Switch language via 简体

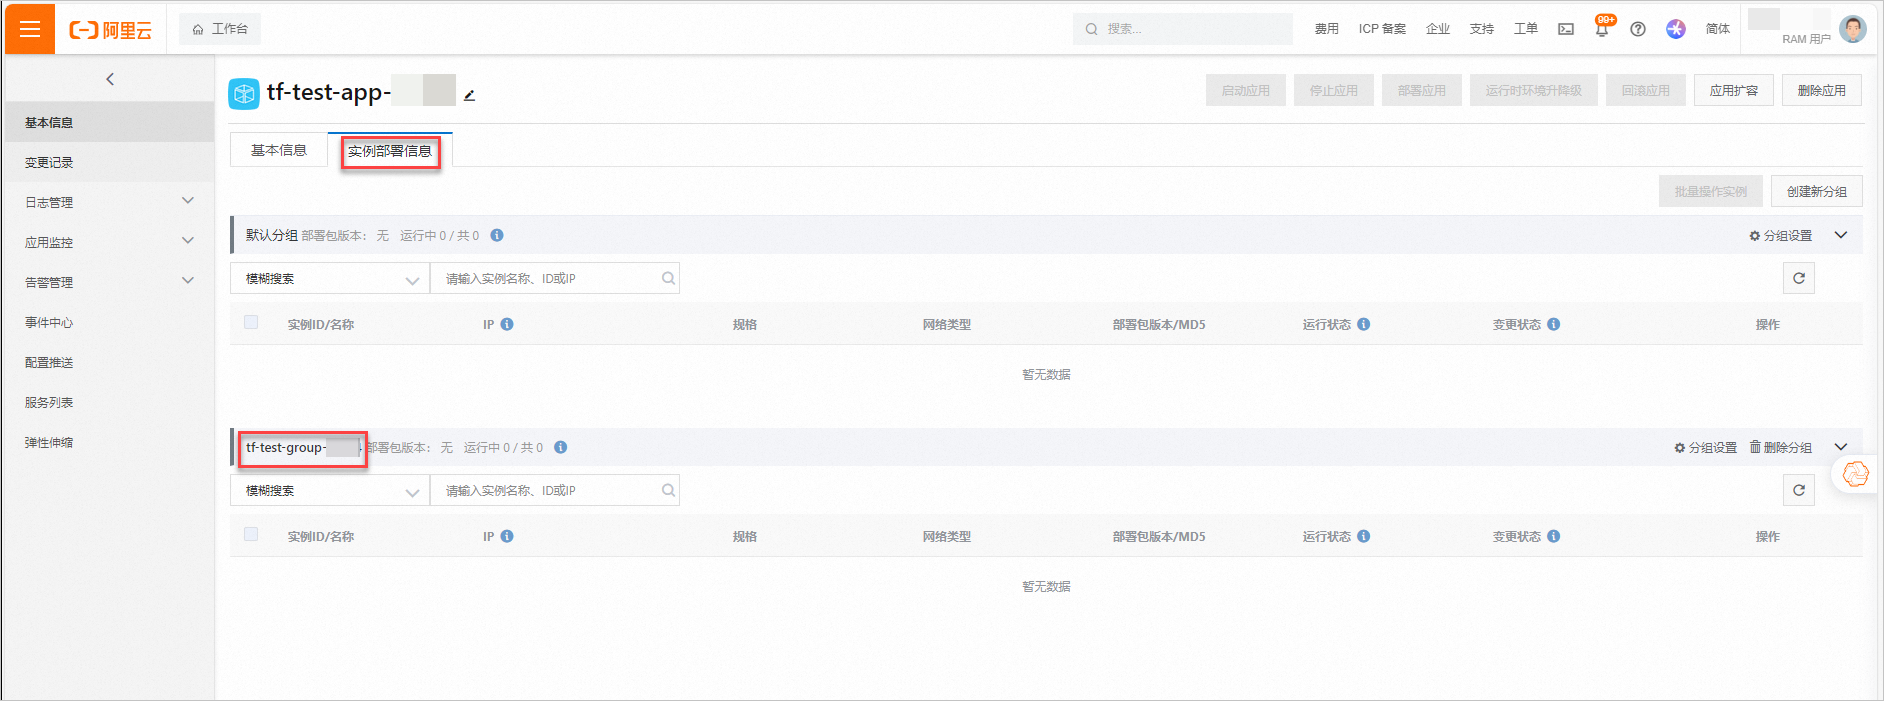(x=1718, y=29)
